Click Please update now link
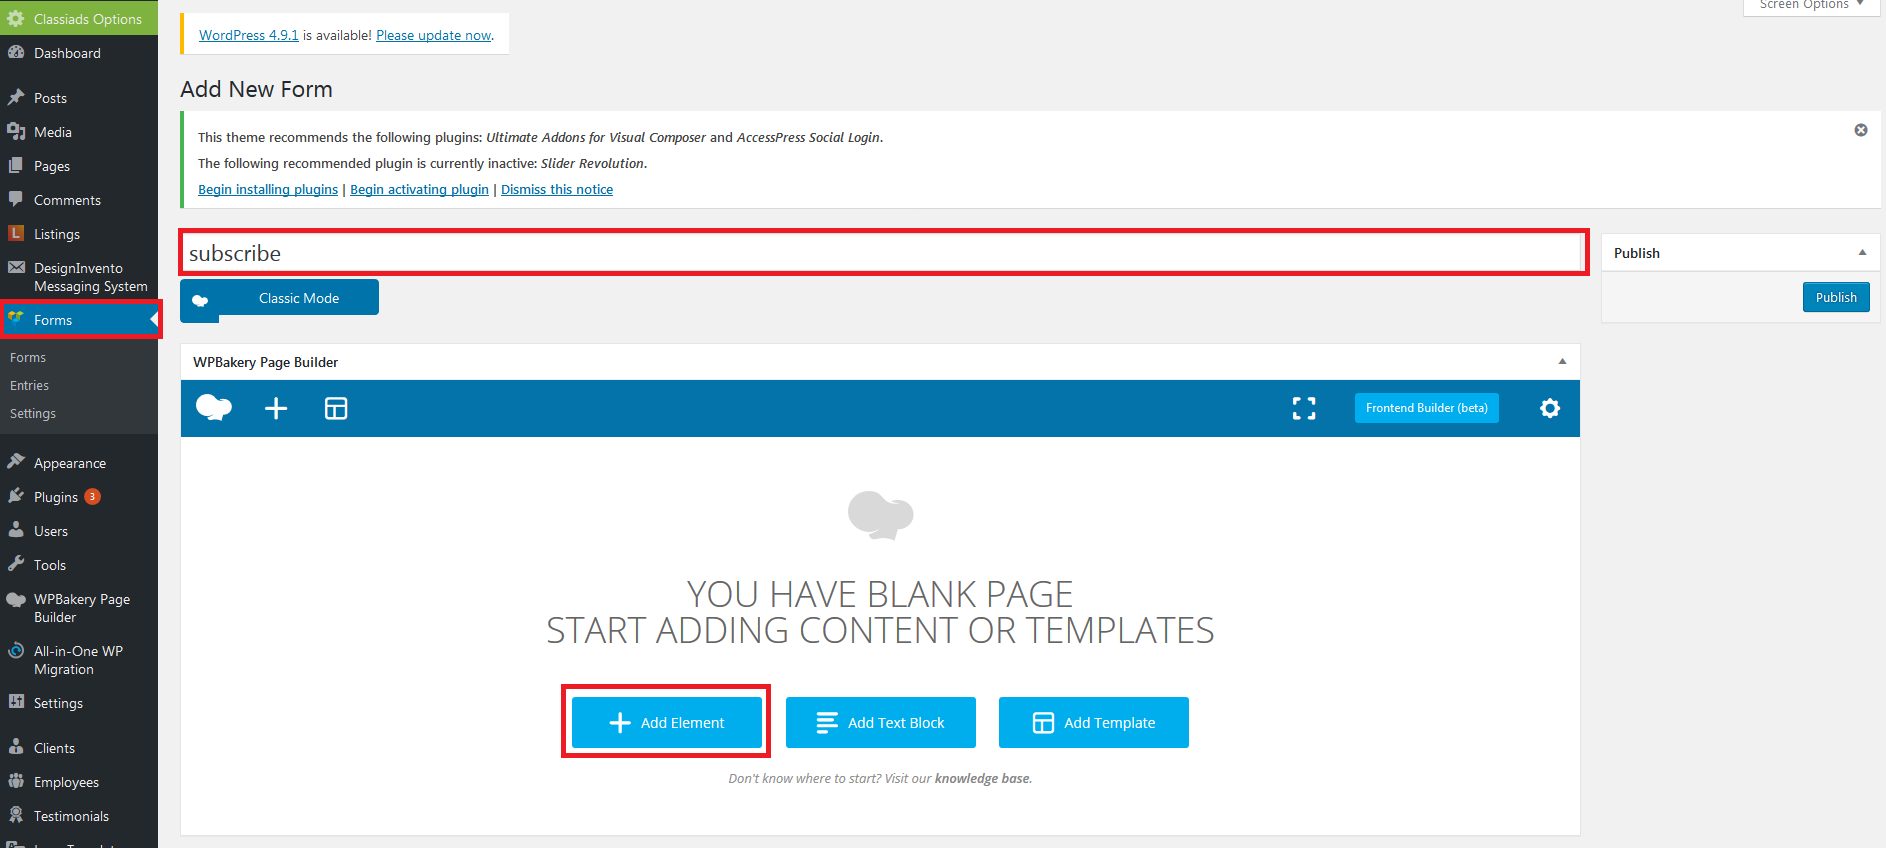1886x848 pixels. [434, 35]
